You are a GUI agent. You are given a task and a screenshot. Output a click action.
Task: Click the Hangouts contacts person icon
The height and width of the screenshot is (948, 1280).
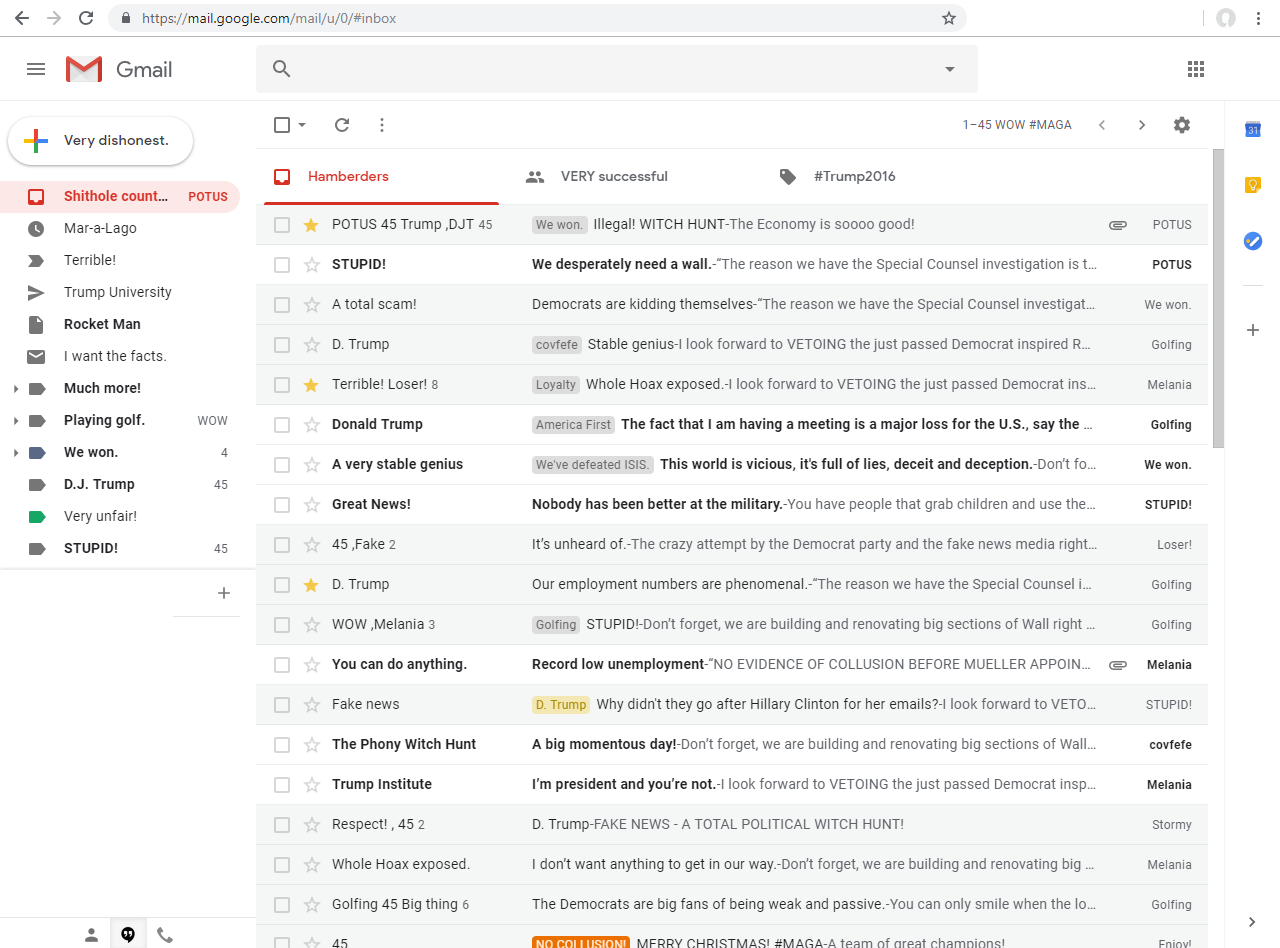[91, 935]
